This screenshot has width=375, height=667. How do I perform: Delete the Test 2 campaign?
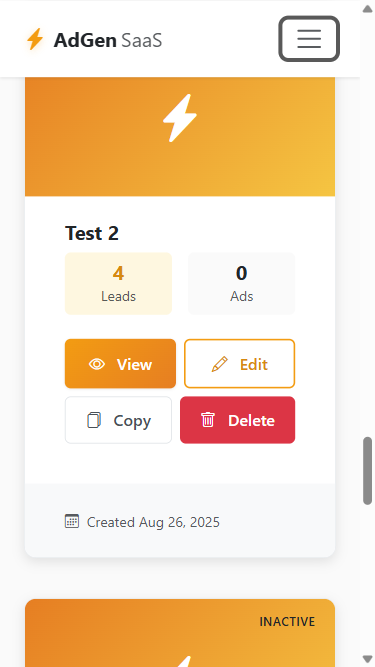[237, 420]
